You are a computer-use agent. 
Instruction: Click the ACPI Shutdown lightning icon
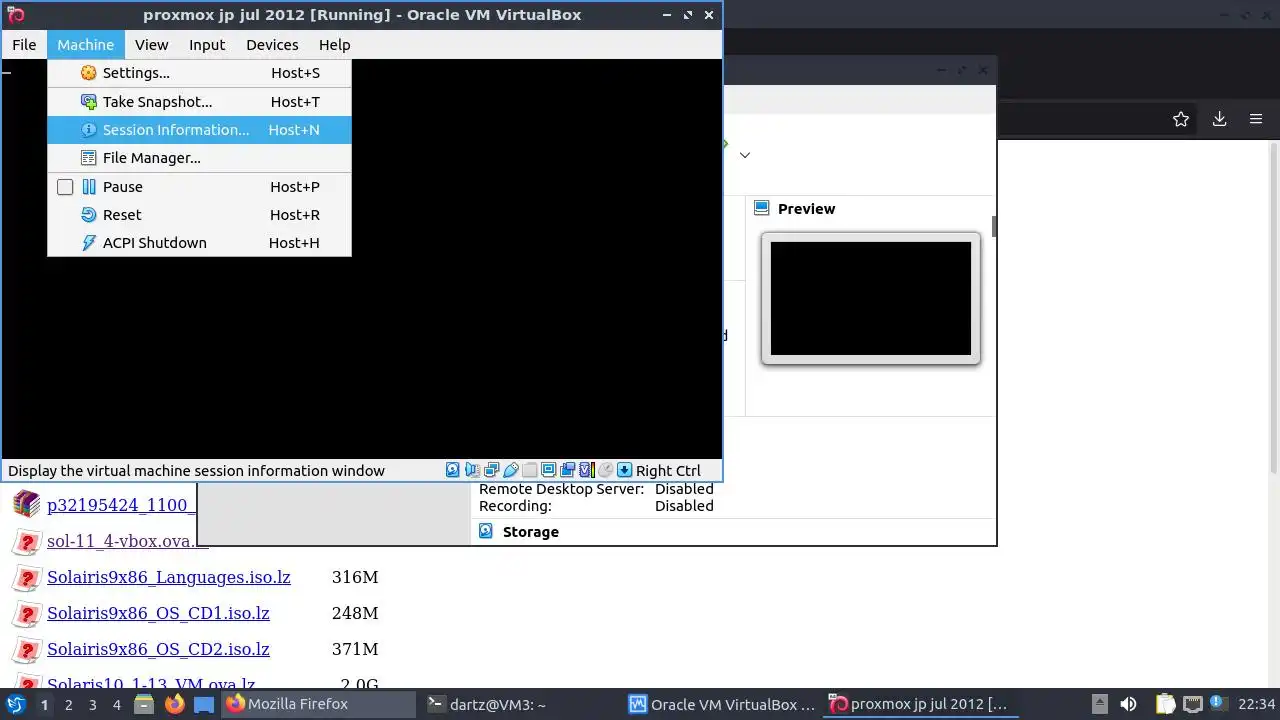[x=88, y=243]
